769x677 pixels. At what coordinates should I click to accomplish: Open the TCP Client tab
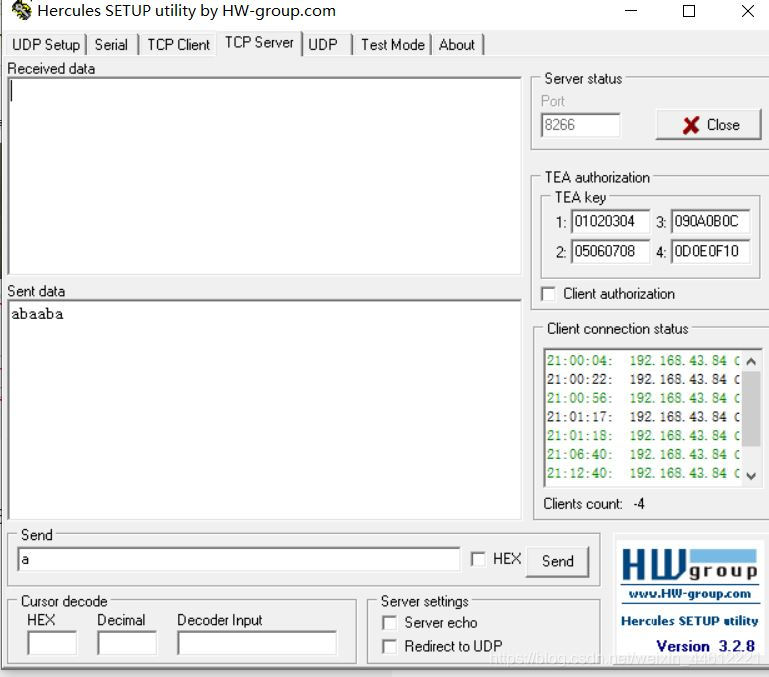179,45
